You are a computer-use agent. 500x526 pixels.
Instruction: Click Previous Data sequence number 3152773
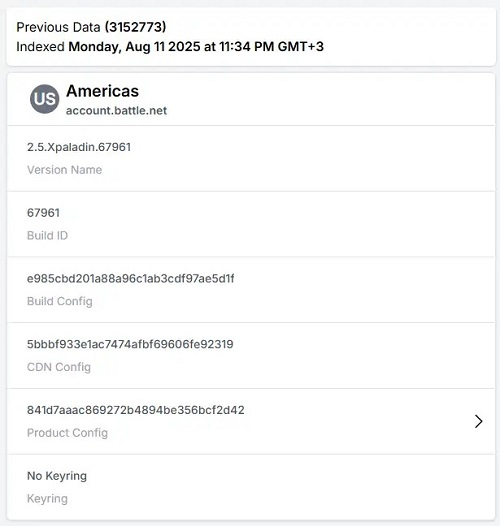click(136, 27)
